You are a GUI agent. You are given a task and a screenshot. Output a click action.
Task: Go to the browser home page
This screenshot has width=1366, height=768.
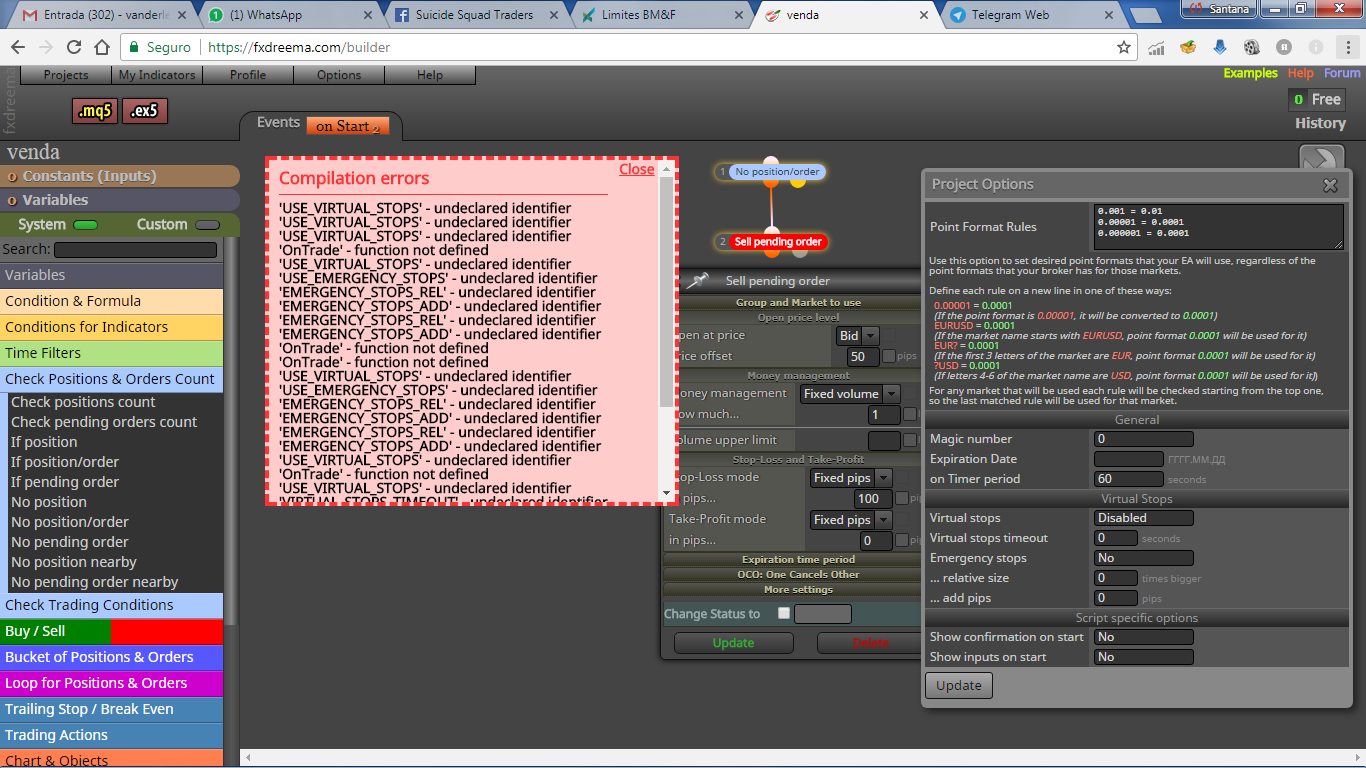[102, 47]
